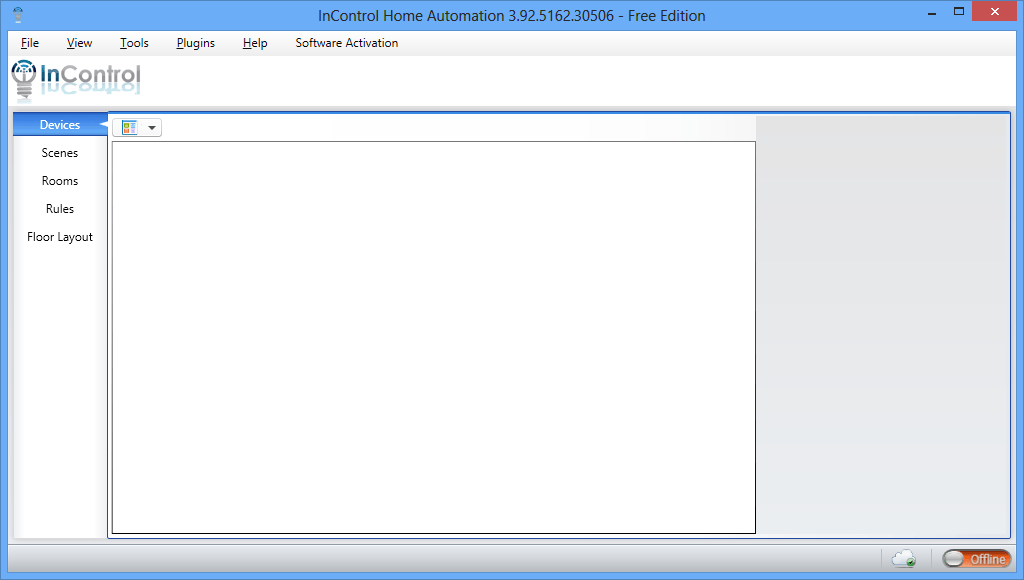The image size is (1024, 580).
Task: Go to the Rules section
Action: pos(60,209)
